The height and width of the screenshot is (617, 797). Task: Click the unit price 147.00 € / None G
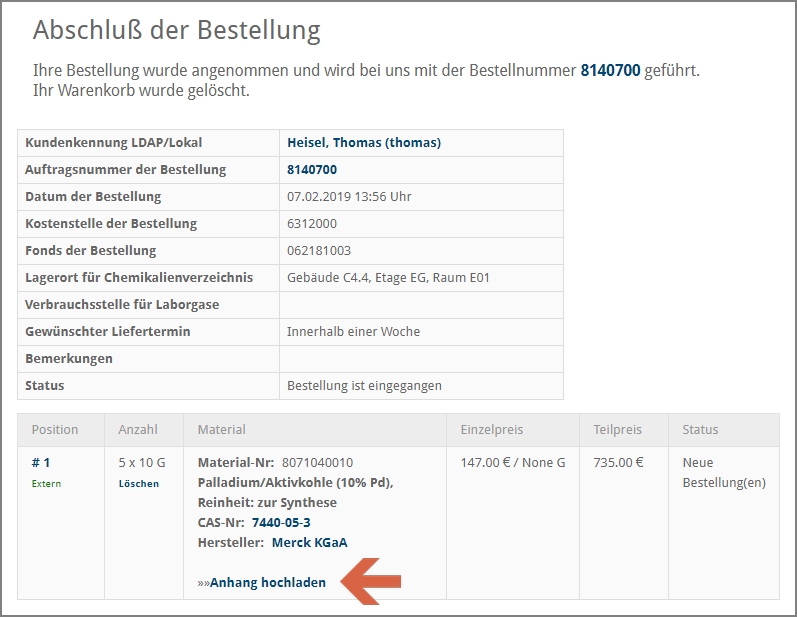[513, 462]
